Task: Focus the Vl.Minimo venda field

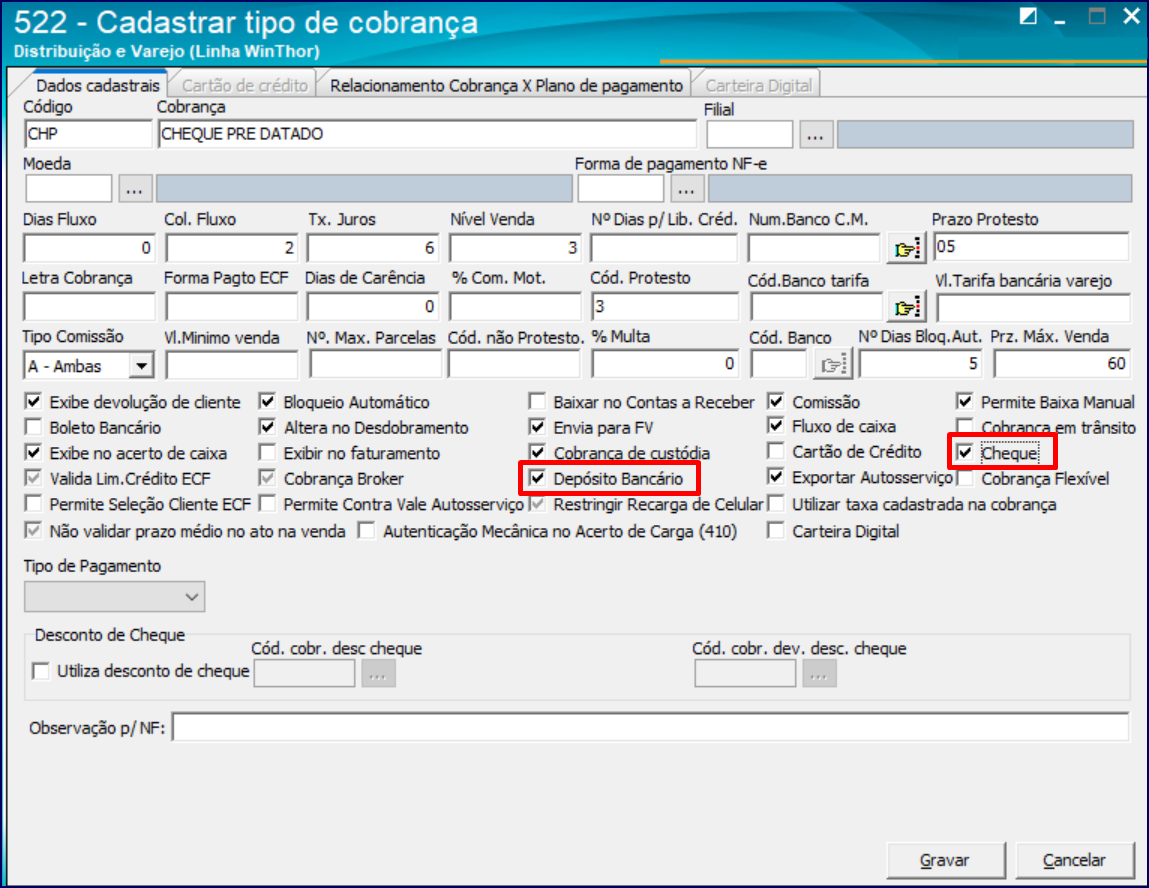Action: [x=232, y=365]
